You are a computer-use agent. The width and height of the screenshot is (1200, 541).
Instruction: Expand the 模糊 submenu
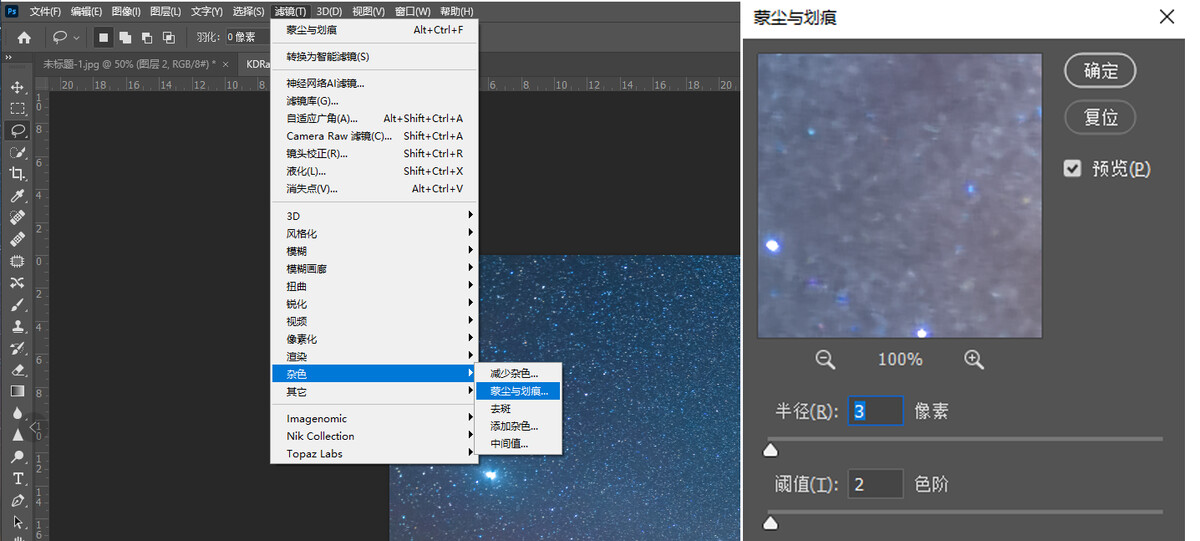[x=375, y=251]
